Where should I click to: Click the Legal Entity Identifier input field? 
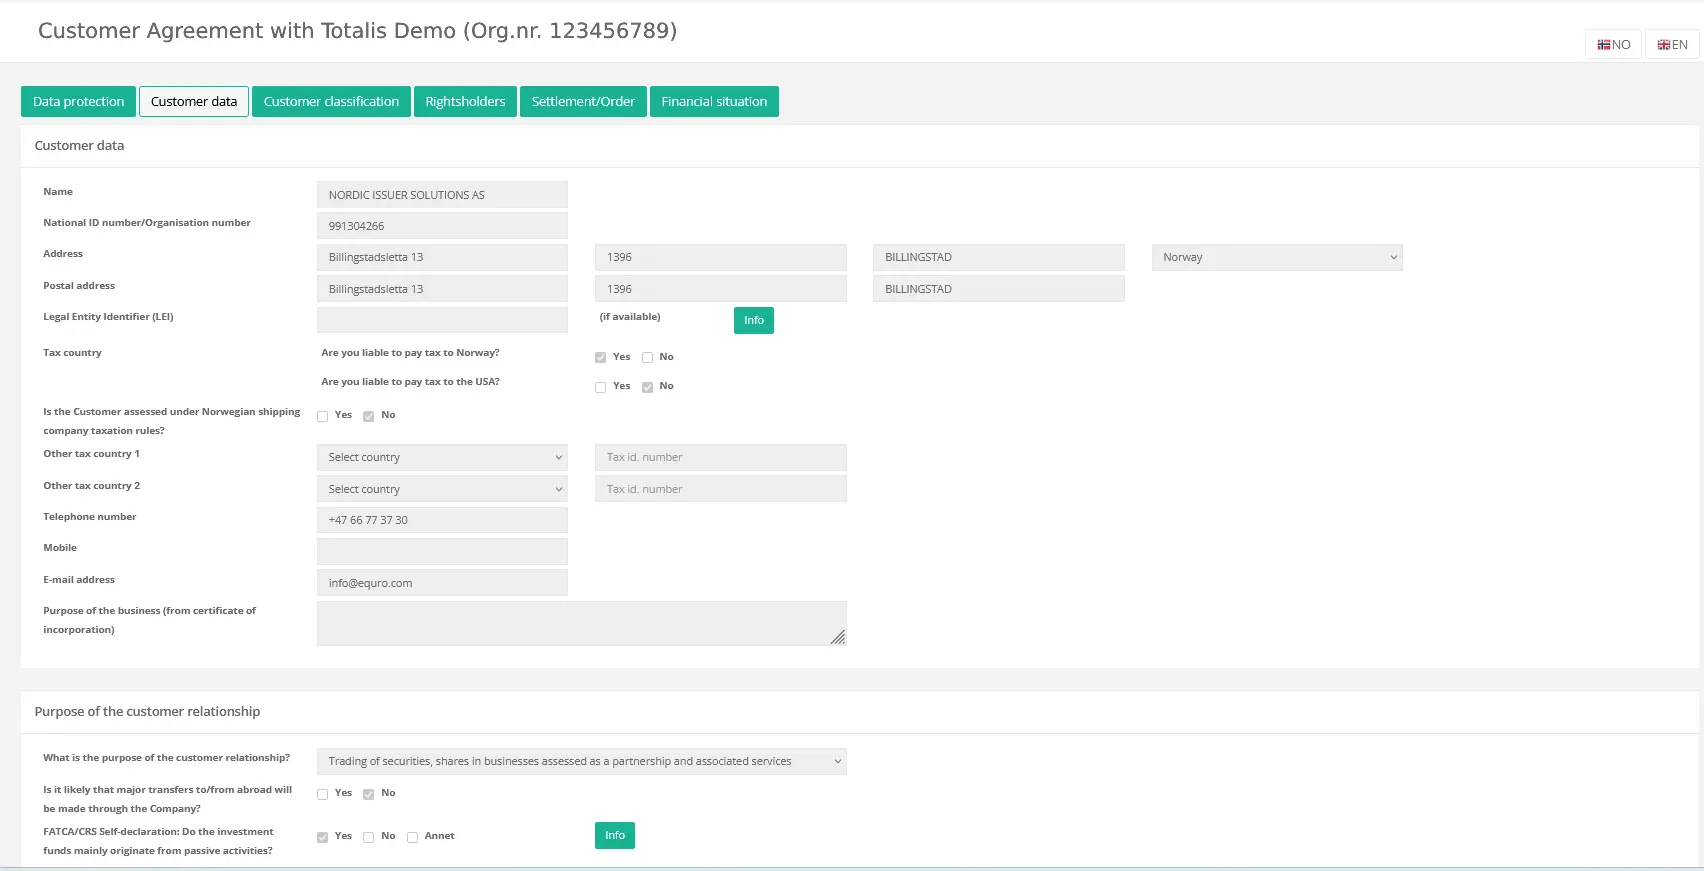[442, 320]
